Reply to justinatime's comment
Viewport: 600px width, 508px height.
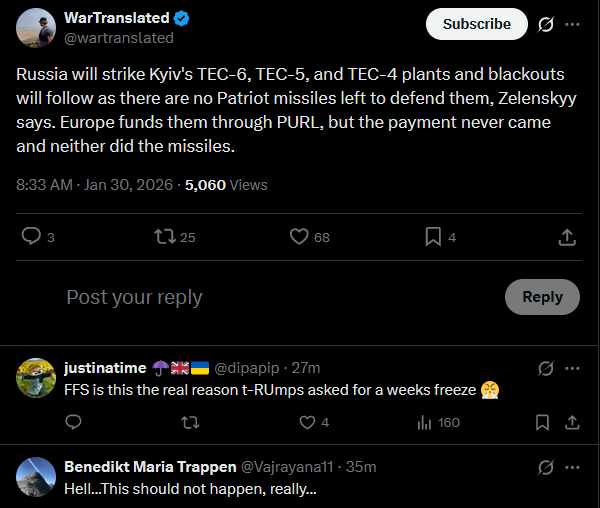pos(72,422)
